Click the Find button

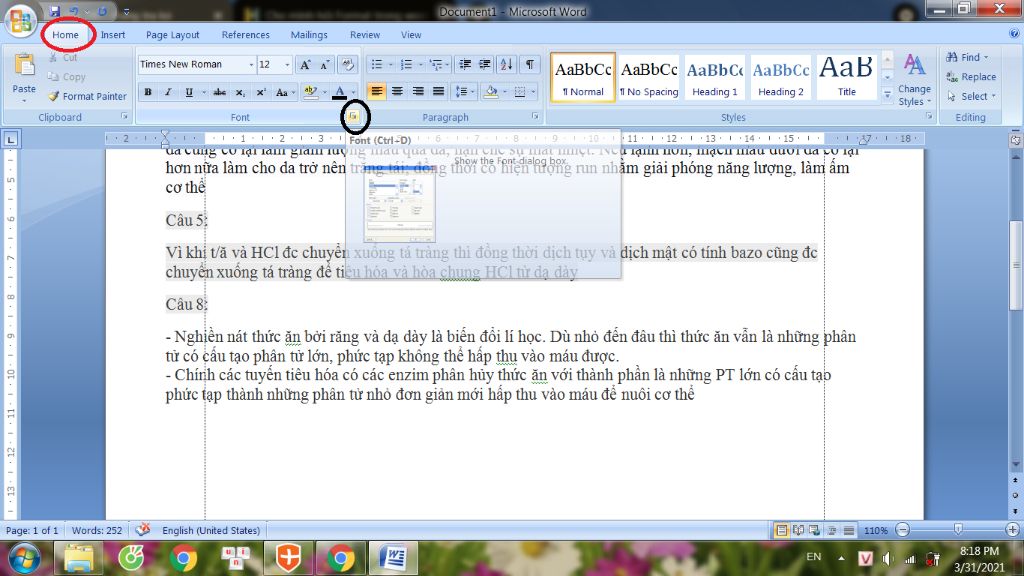(968, 57)
